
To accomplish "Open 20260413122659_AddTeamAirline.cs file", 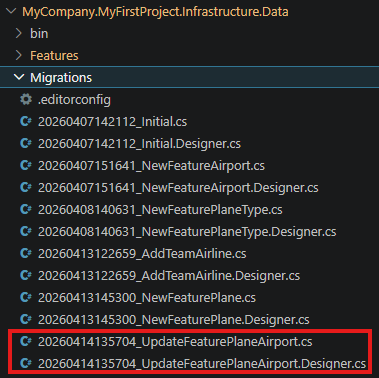I will (142, 254).
